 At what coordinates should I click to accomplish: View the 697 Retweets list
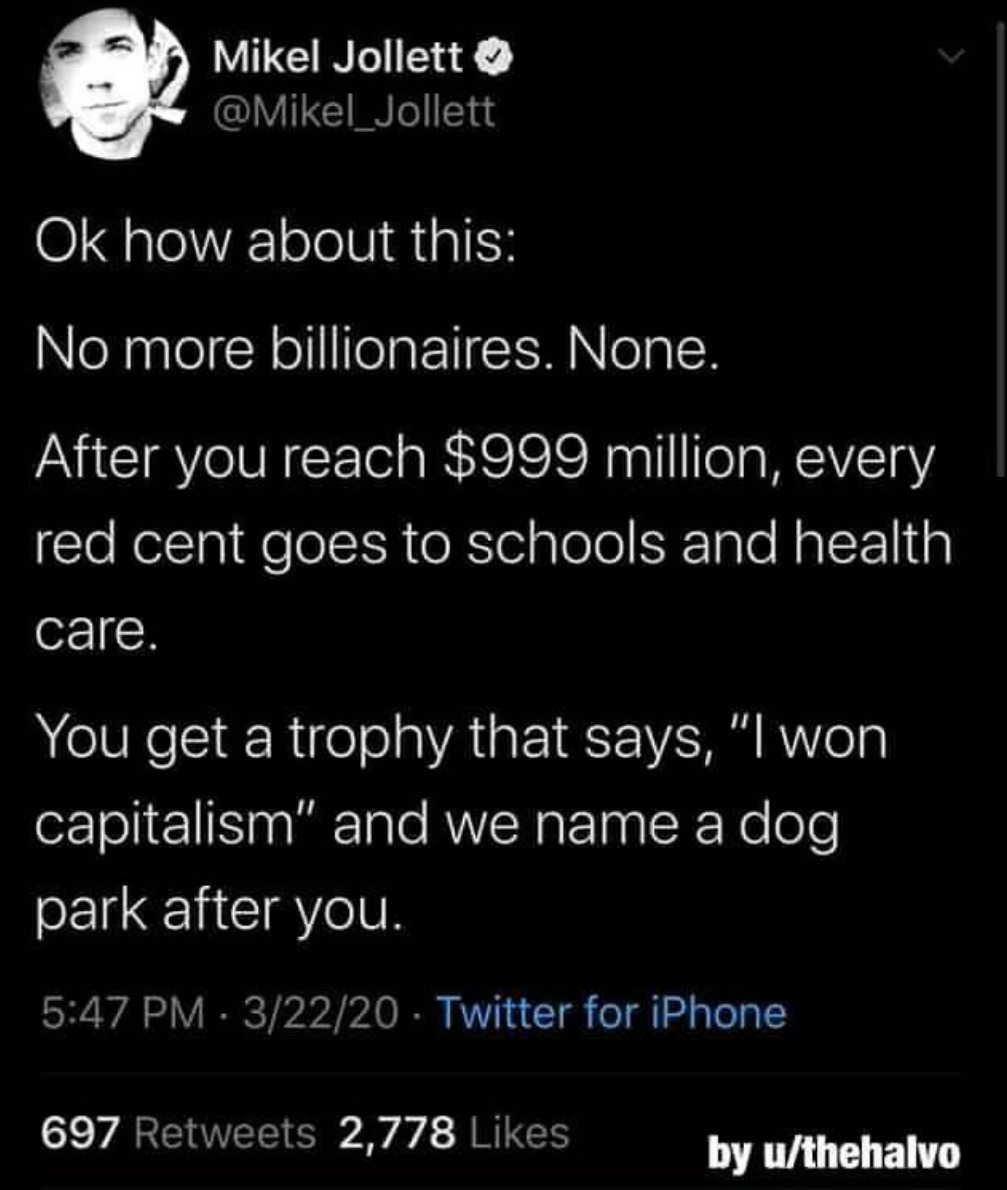click(x=178, y=1133)
